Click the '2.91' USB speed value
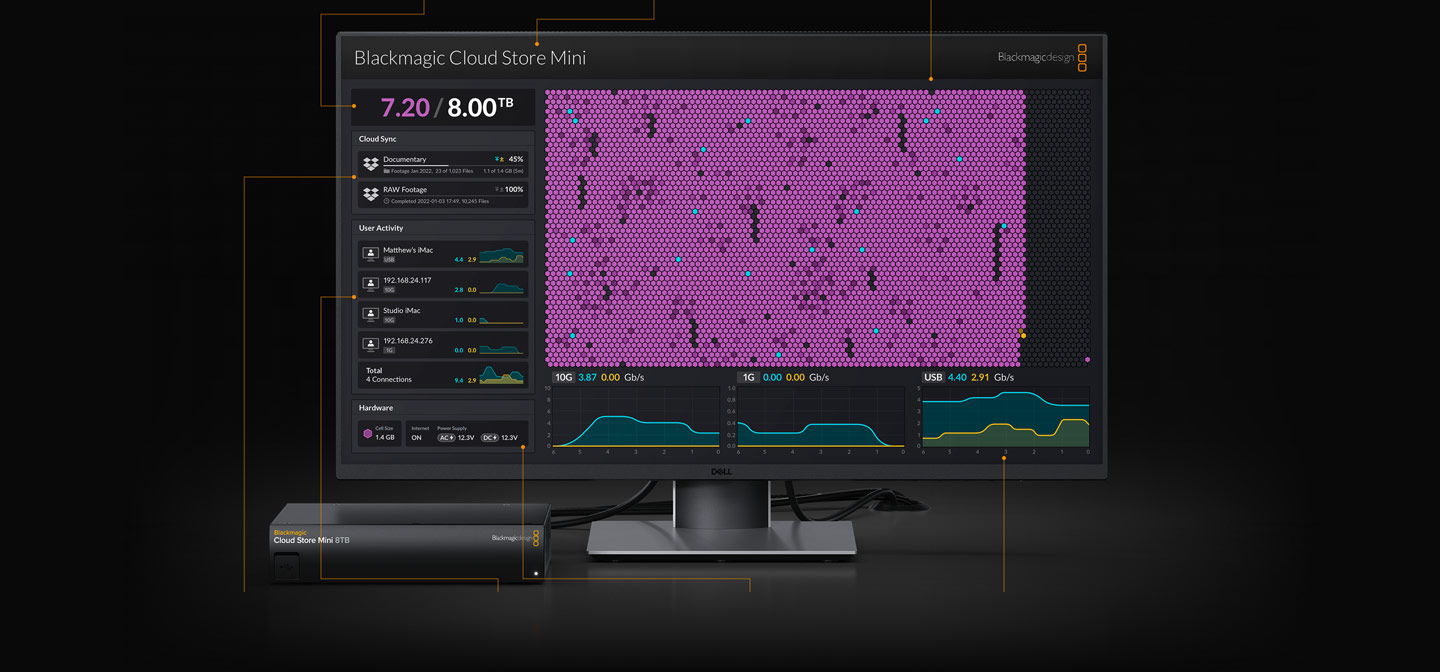This screenshot has width=1440, height=672. click(x=980, y=378)
